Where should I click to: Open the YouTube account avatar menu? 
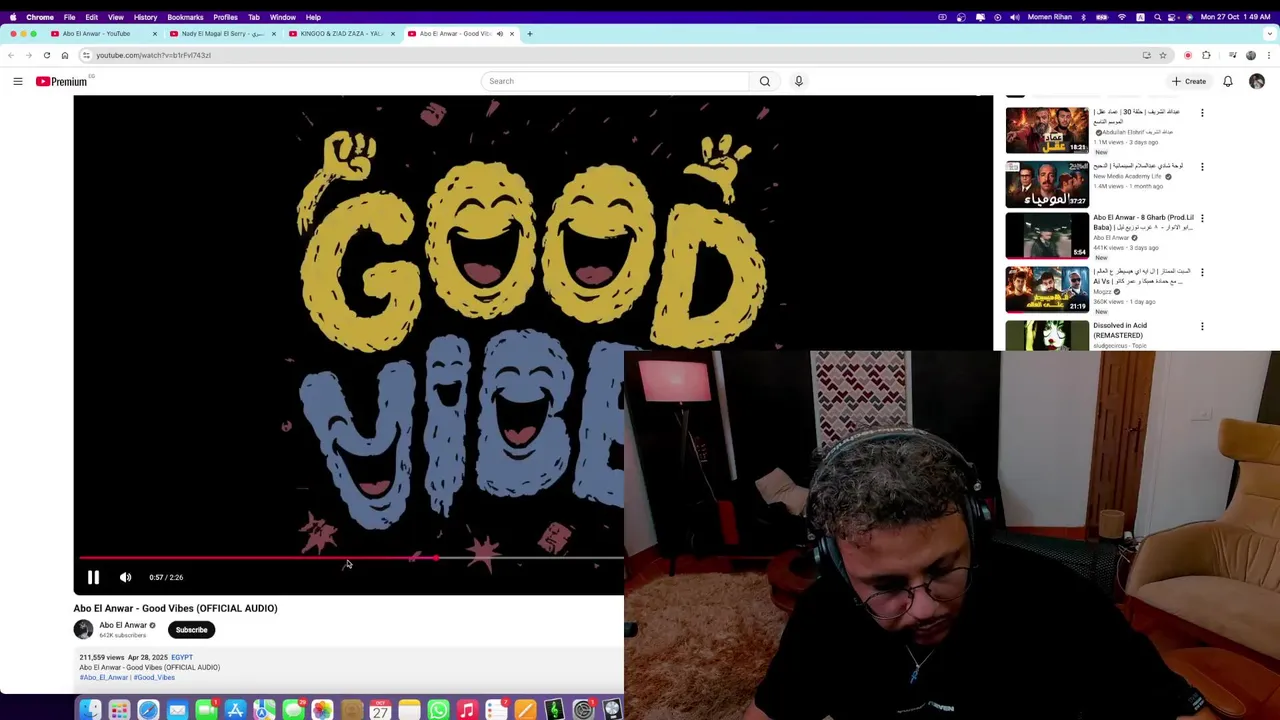tap(1257, 81)
